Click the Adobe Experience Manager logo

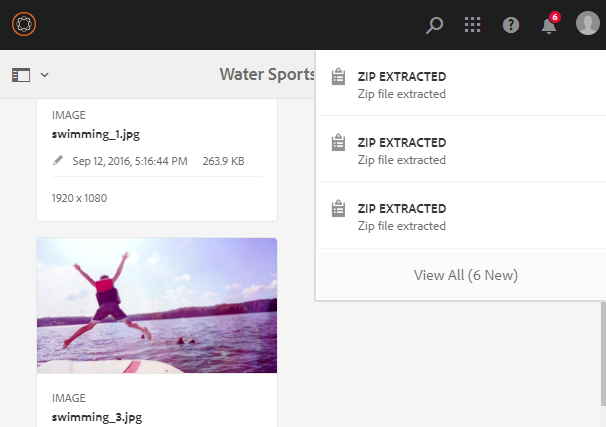pyautogui.click(x=24, y=24)
